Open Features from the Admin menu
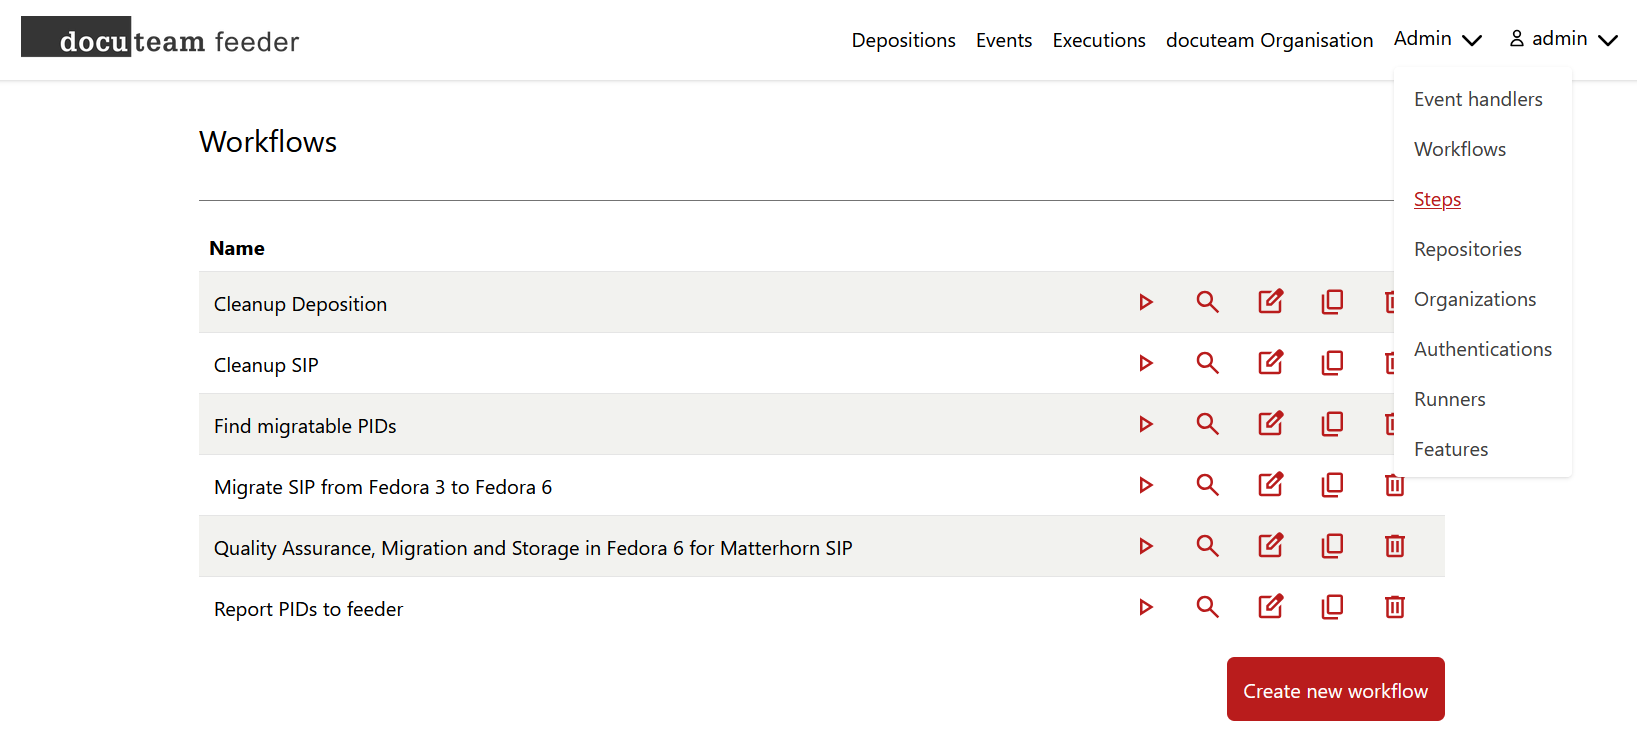The image size is (1637, 747). (x=1451, y=449)
